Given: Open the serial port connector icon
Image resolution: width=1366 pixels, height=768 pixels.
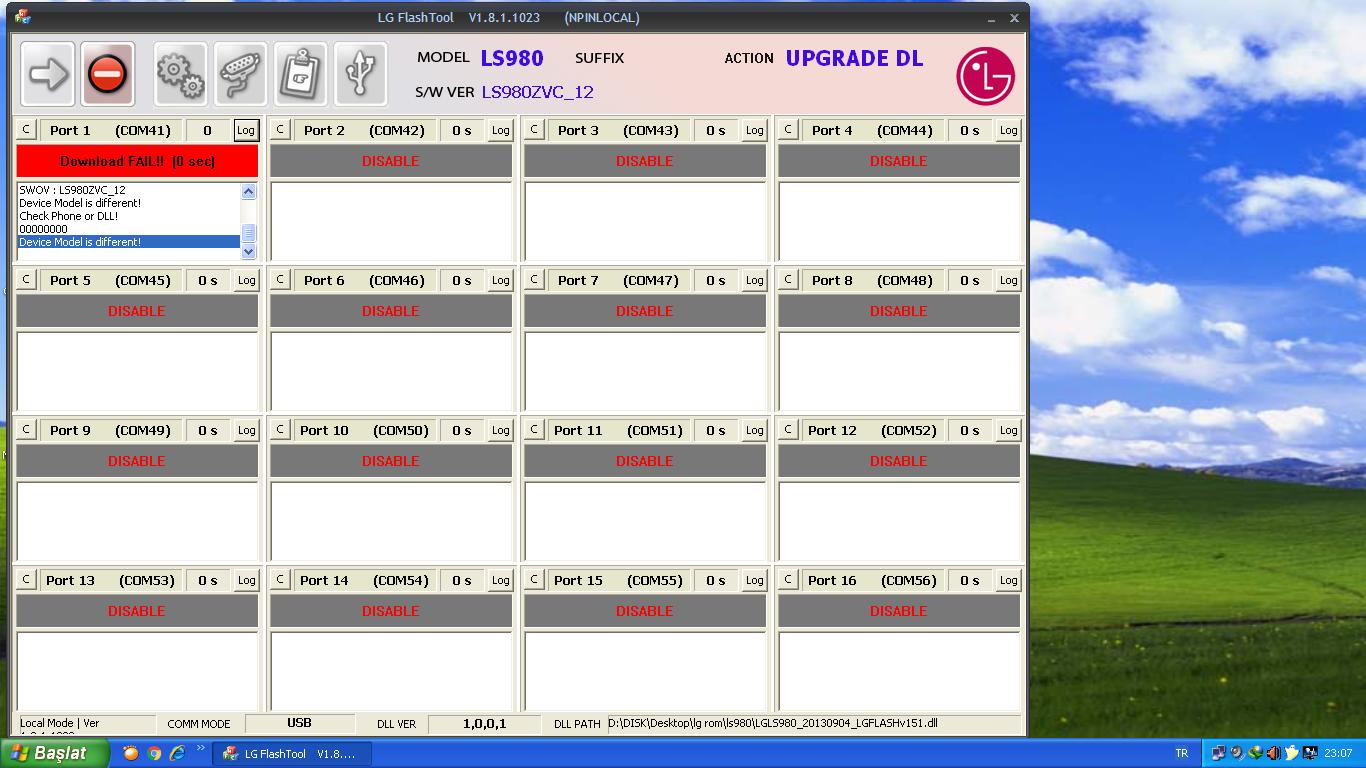Looking at the screenshot, I should pyautogui.click(x=240, y=74).
